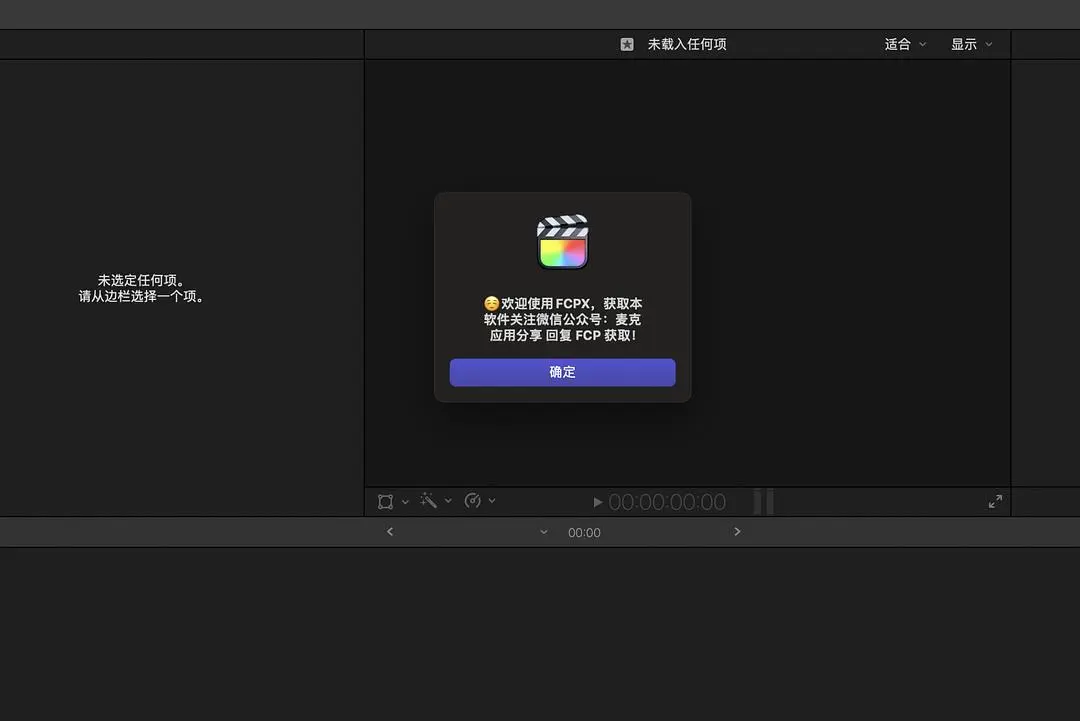
Task: Click the star icon next to 未载入任何项
Action: point(627,44)
